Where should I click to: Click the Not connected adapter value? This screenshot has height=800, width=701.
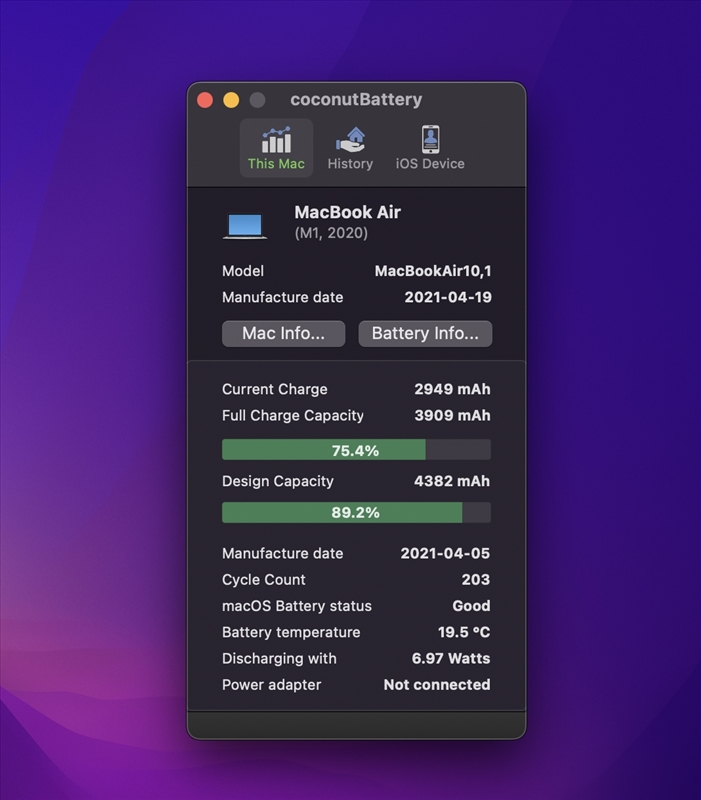(437, 685)
